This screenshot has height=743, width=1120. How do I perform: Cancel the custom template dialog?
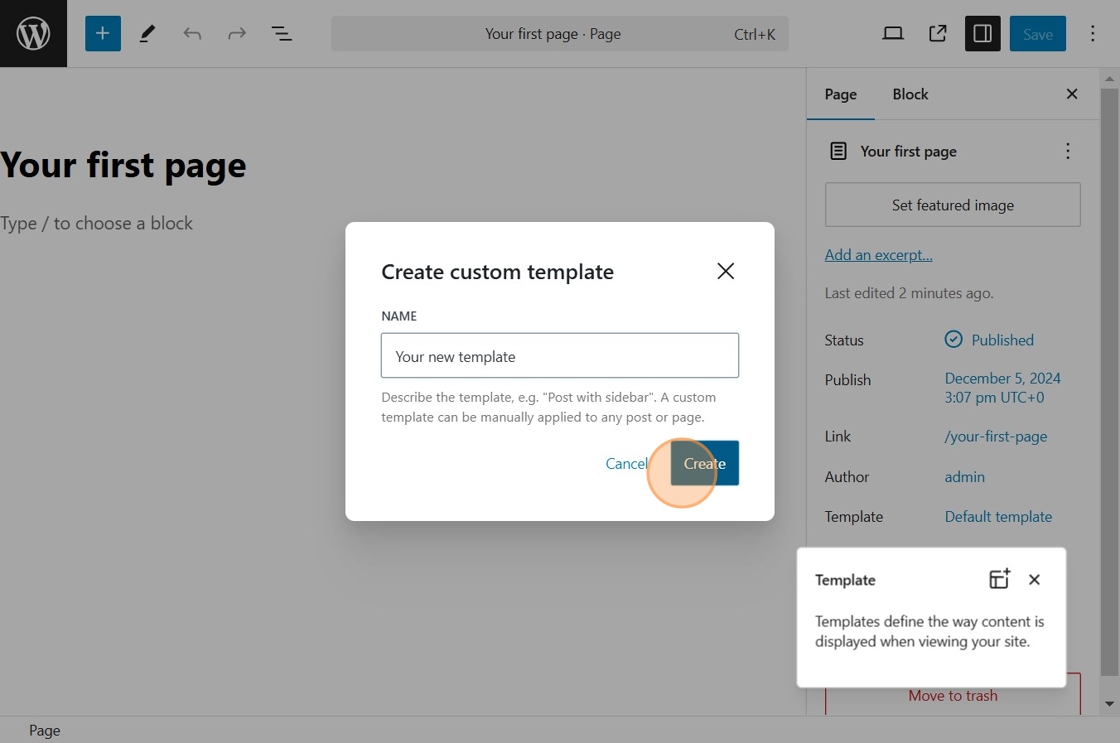(626, 463)
